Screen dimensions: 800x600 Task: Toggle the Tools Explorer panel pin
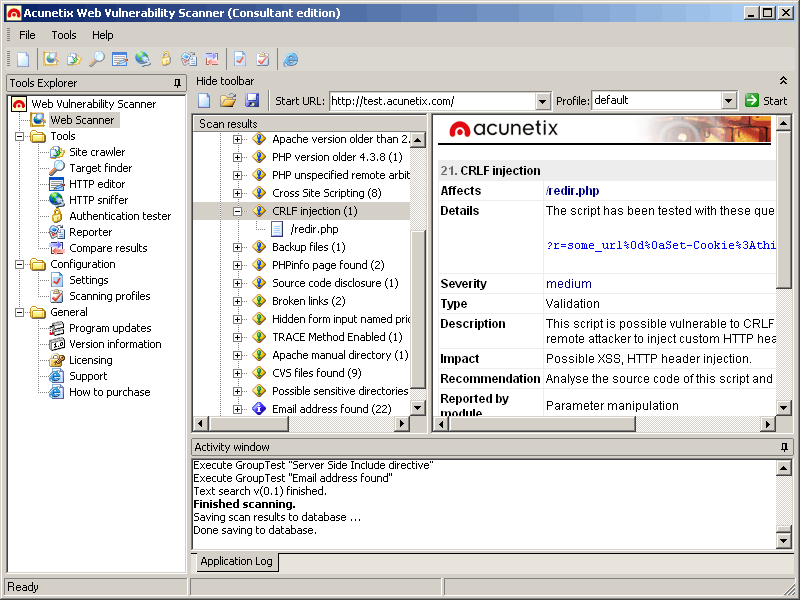click(x=178, y=83)
